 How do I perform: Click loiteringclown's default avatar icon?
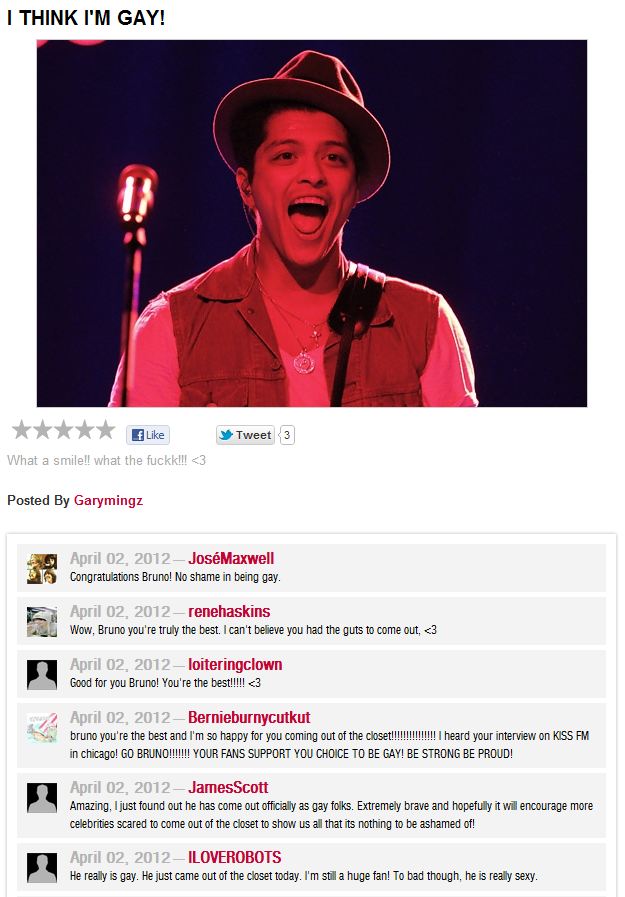[x=41, y=673]
